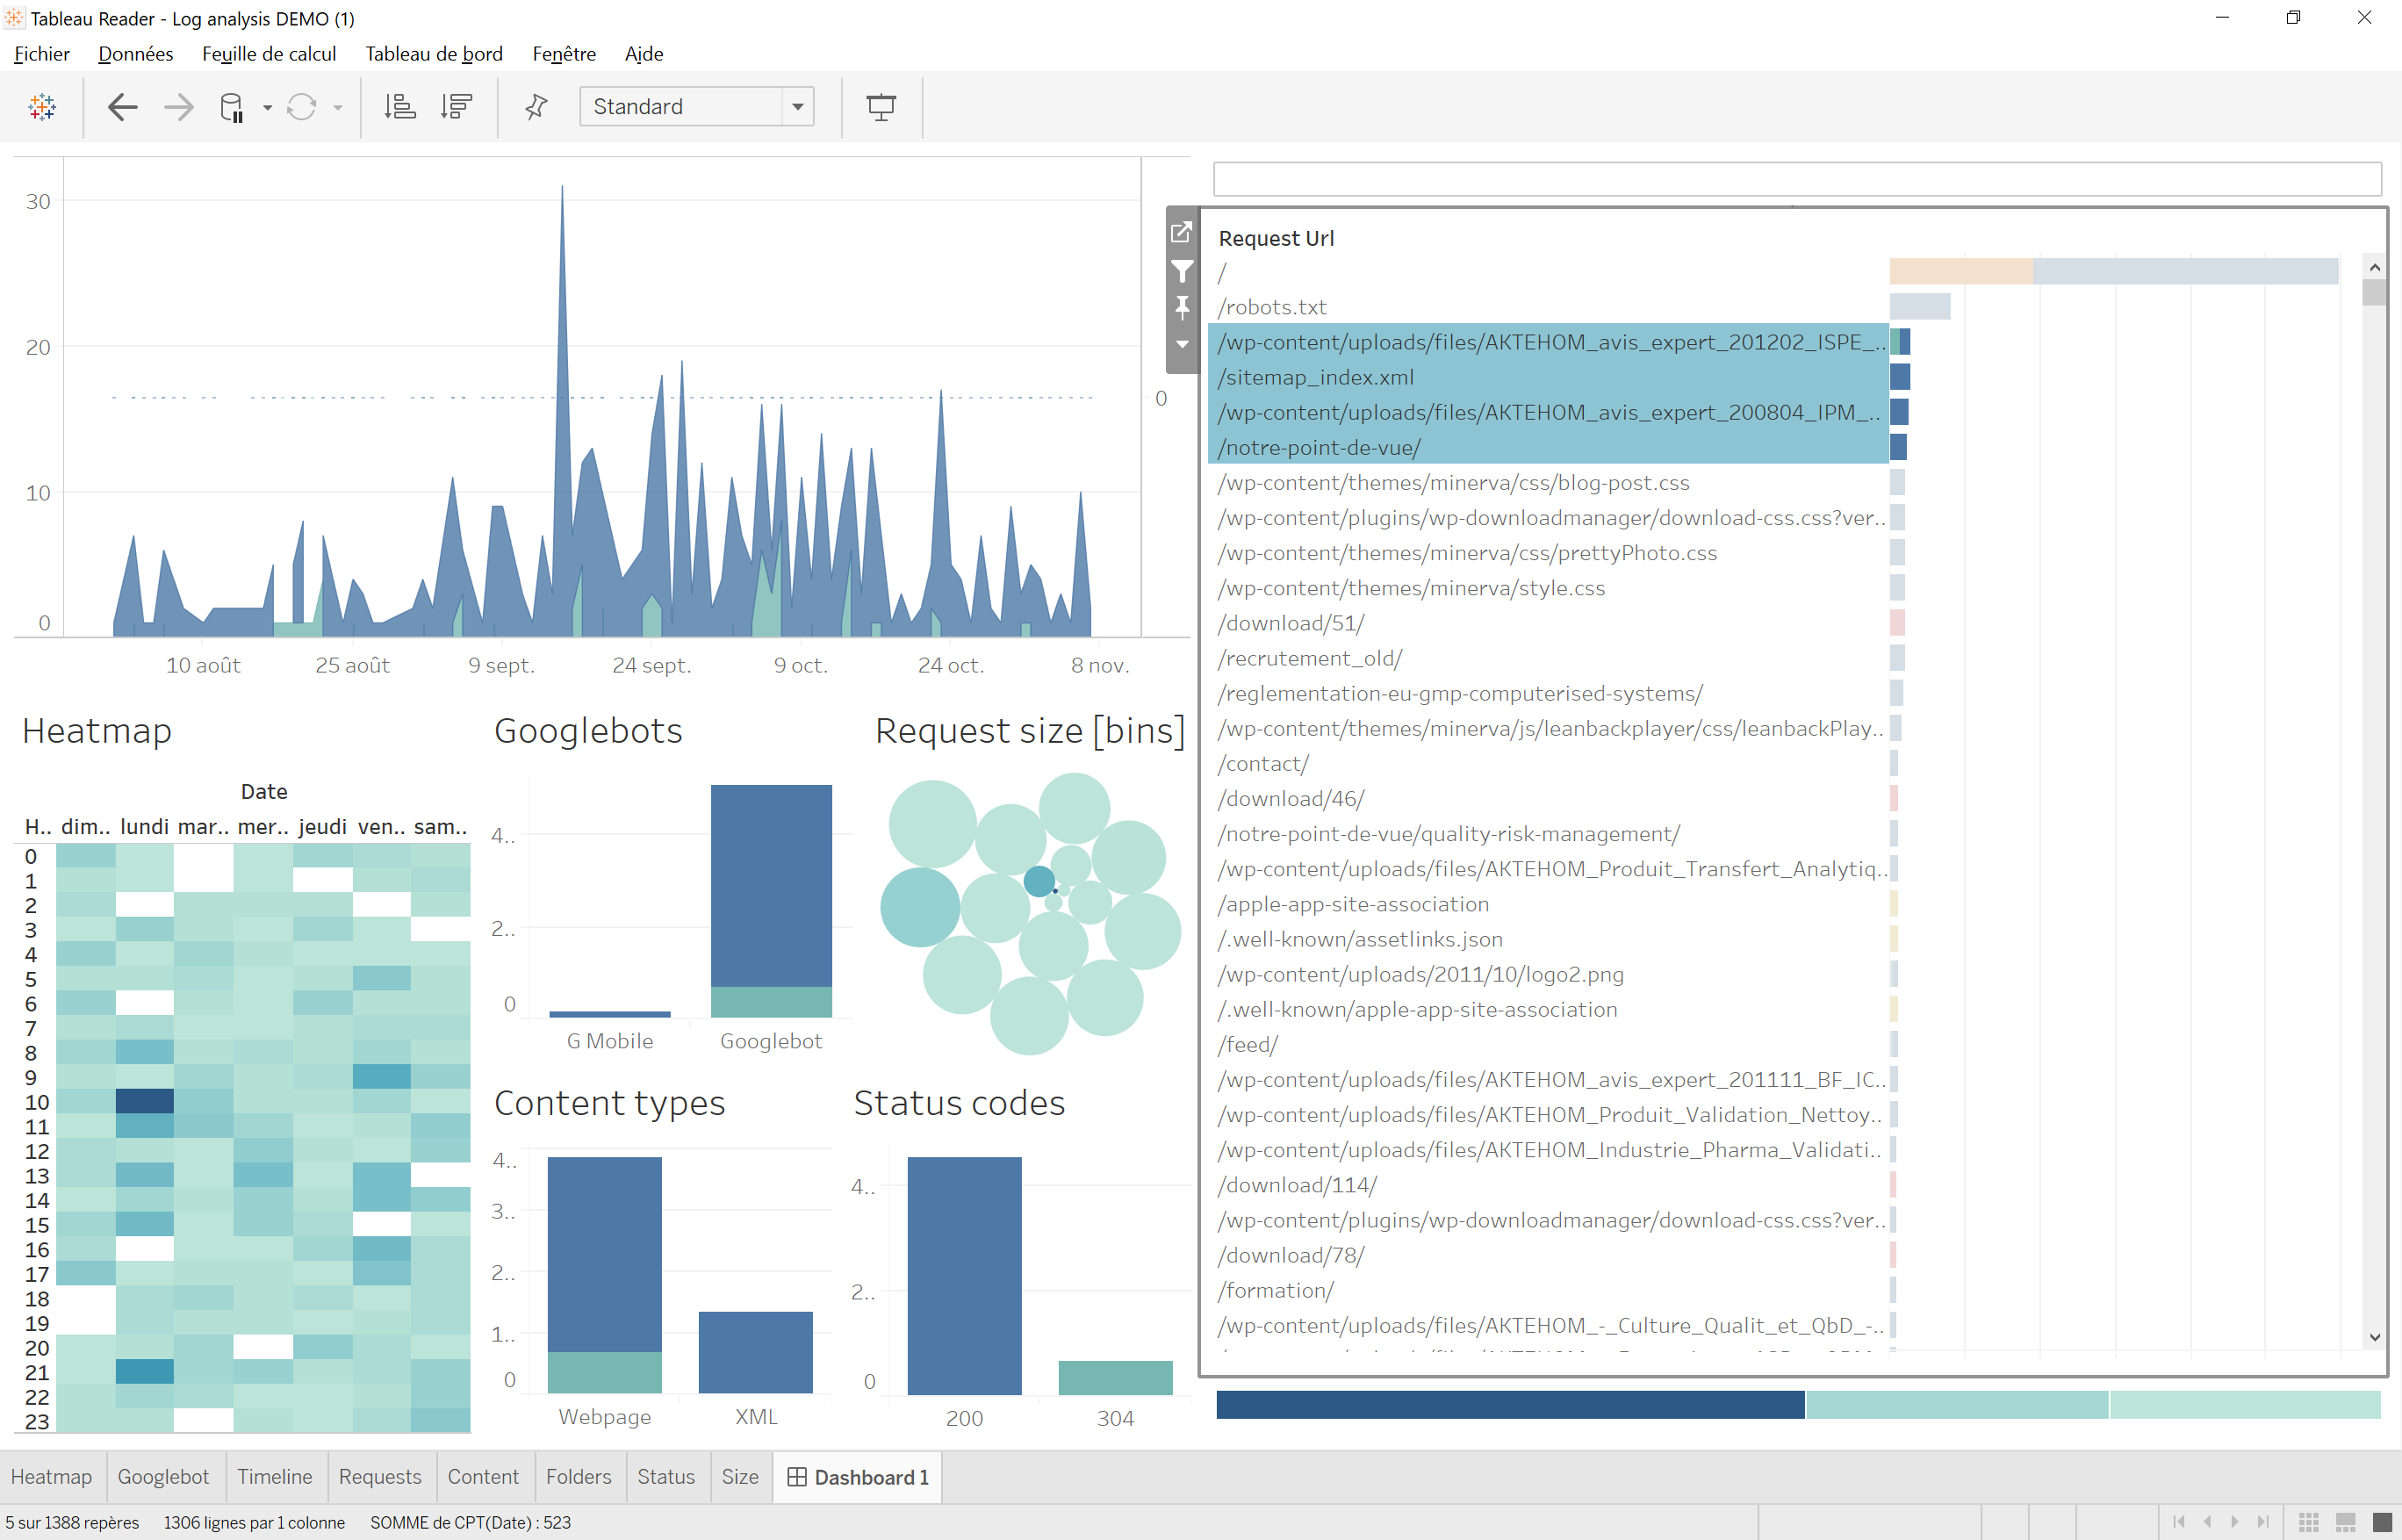The width and height of the screenshot is (2402, 1540).
Task: Toggle the panel's pin icon
Action: tap(1182, 307)
